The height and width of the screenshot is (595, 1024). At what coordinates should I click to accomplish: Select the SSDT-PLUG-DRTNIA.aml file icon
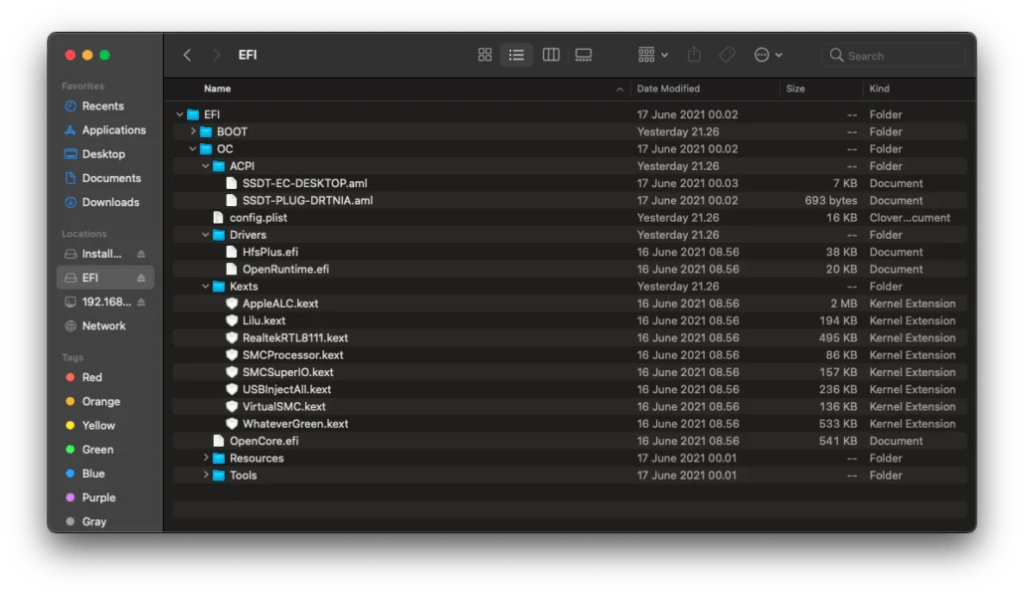[231, 201]
